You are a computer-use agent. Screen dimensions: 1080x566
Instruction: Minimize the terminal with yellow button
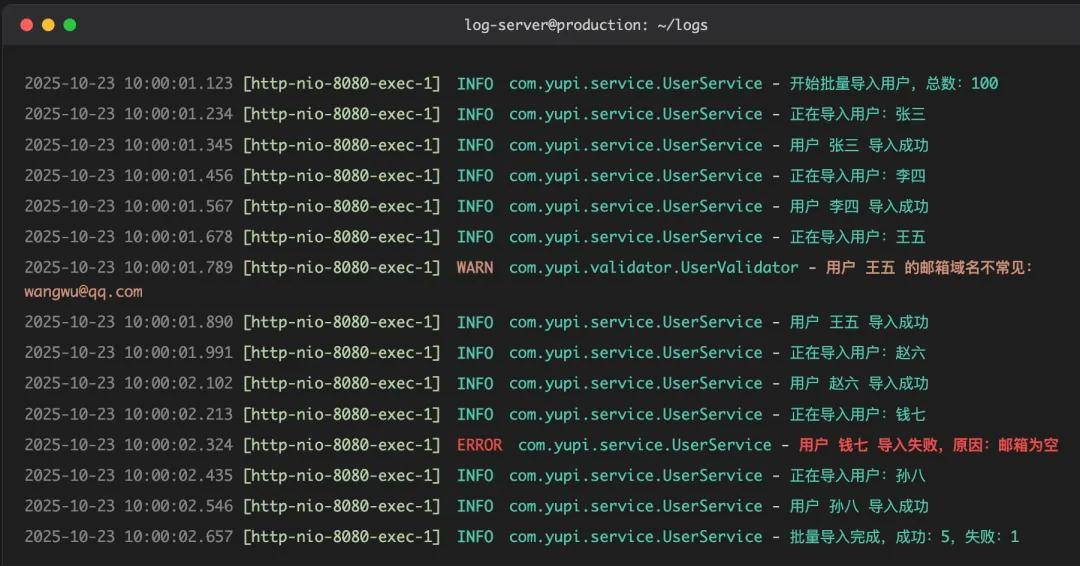click(48, 25)
